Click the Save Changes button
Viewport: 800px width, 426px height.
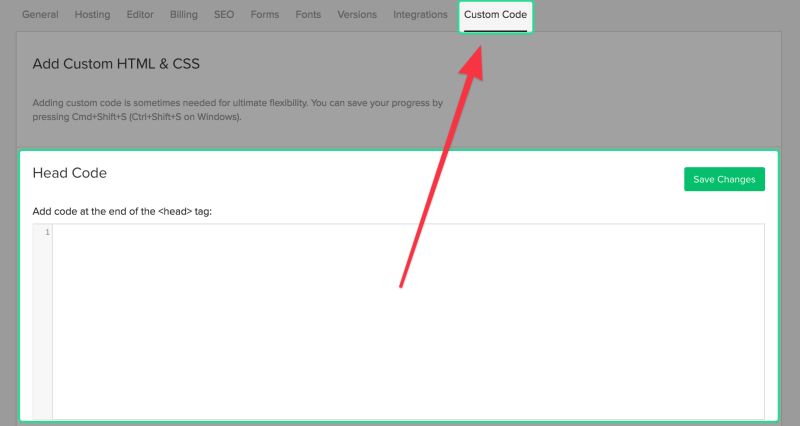(724, 179)
